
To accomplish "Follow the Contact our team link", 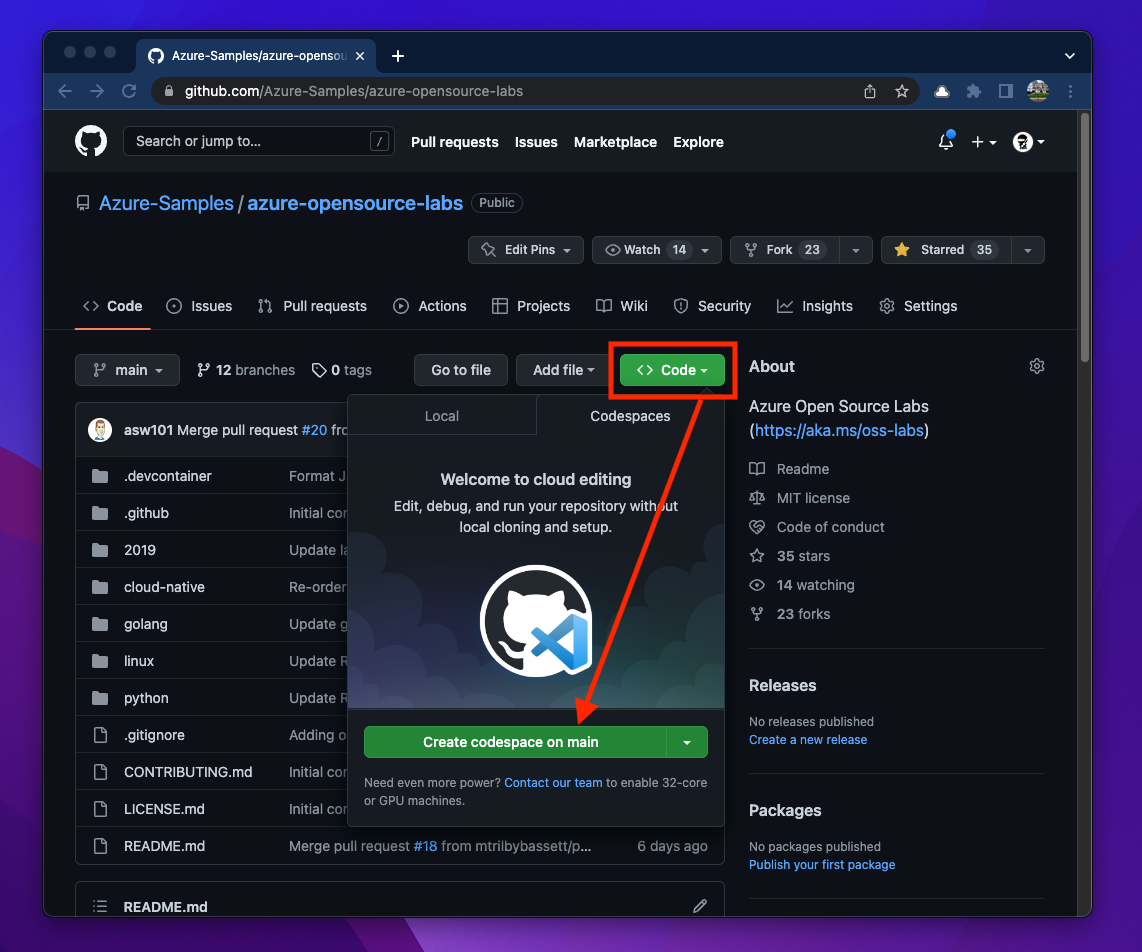I will tap(553, 783).
